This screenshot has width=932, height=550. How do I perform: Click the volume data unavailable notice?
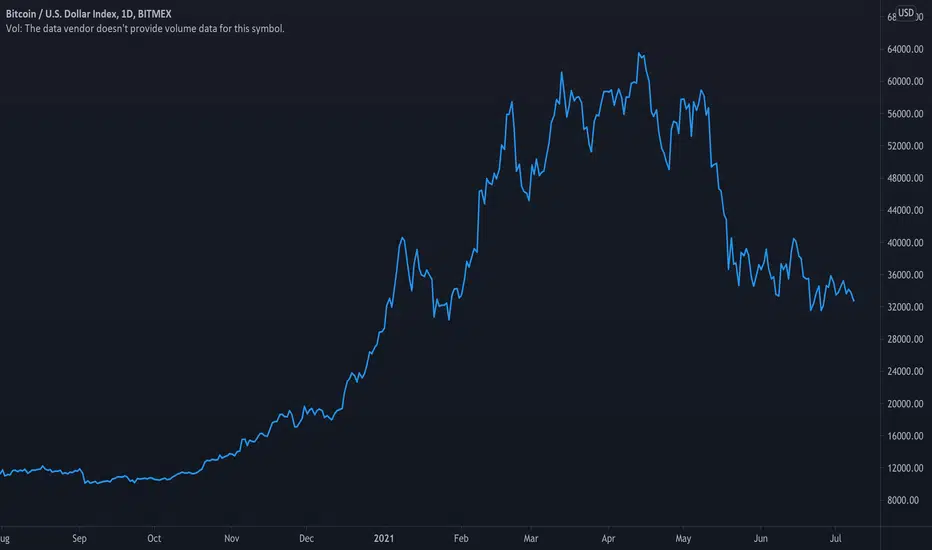coord(145,29)
